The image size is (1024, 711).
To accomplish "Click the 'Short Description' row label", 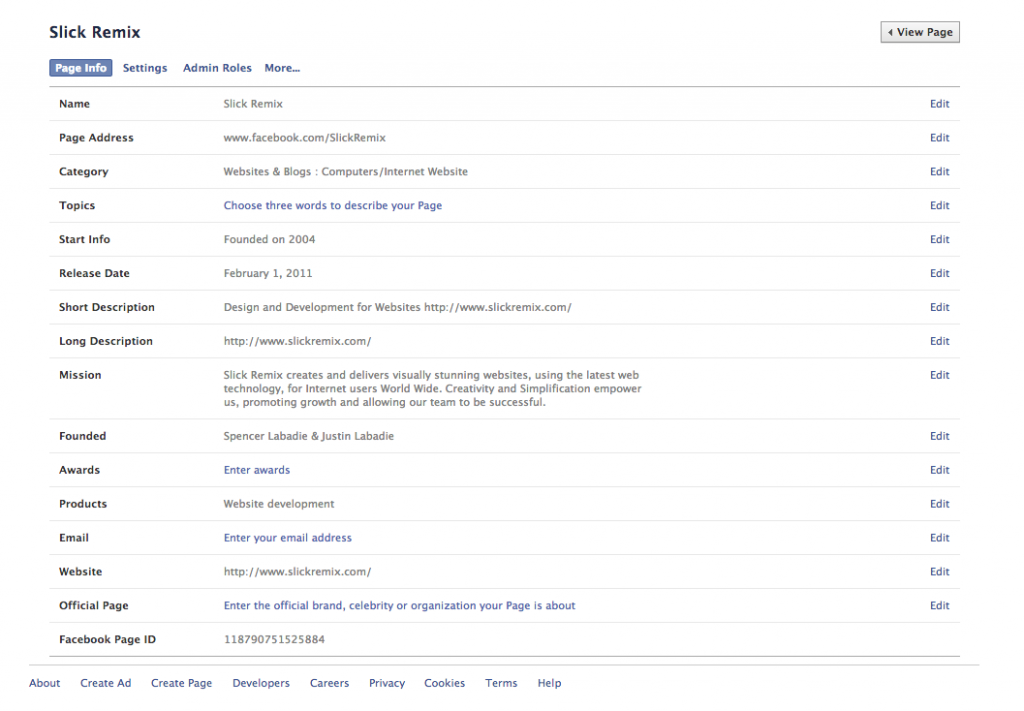I will click(106, 308).
